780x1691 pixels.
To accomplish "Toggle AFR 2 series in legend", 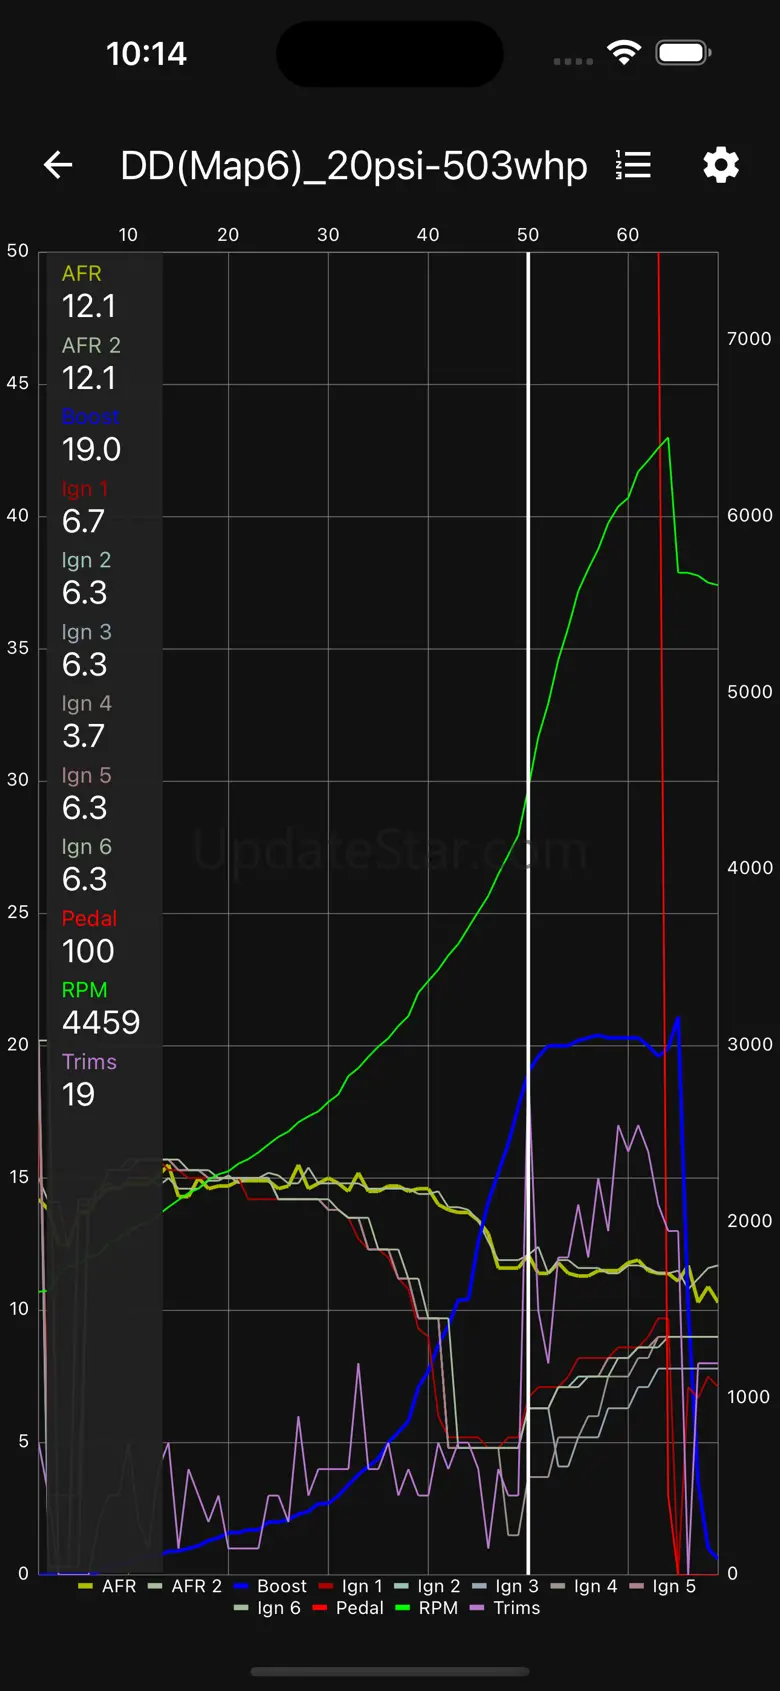I will coord(184,1586).
